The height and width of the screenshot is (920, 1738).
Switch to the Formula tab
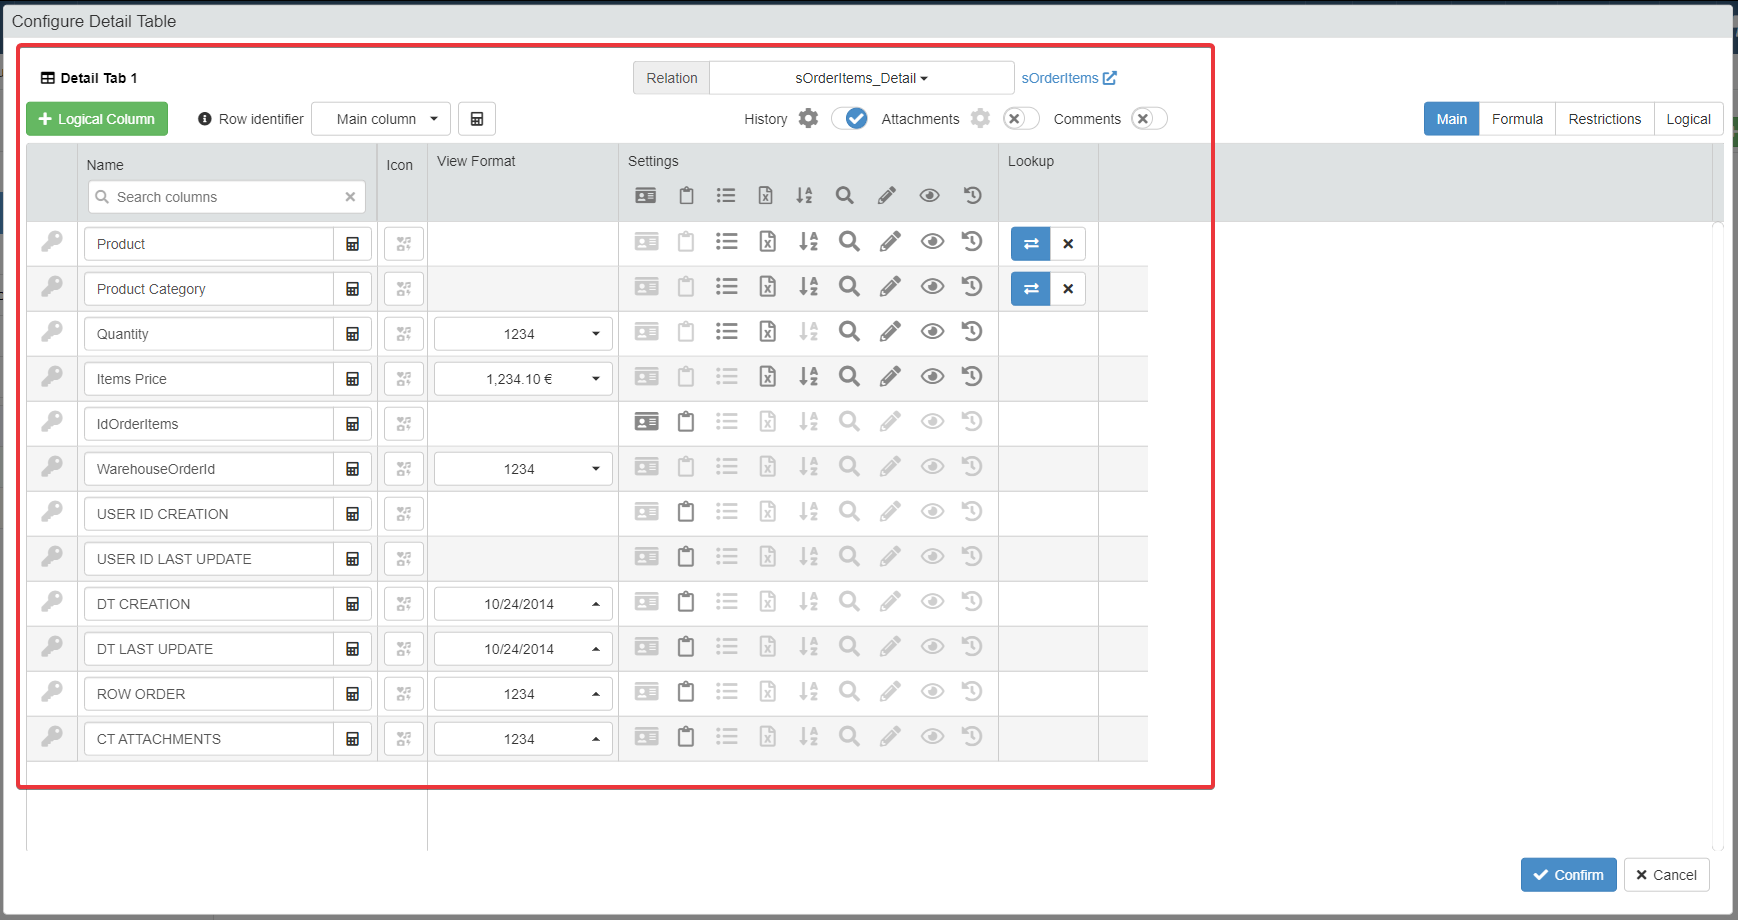[x=1517, y=119]
